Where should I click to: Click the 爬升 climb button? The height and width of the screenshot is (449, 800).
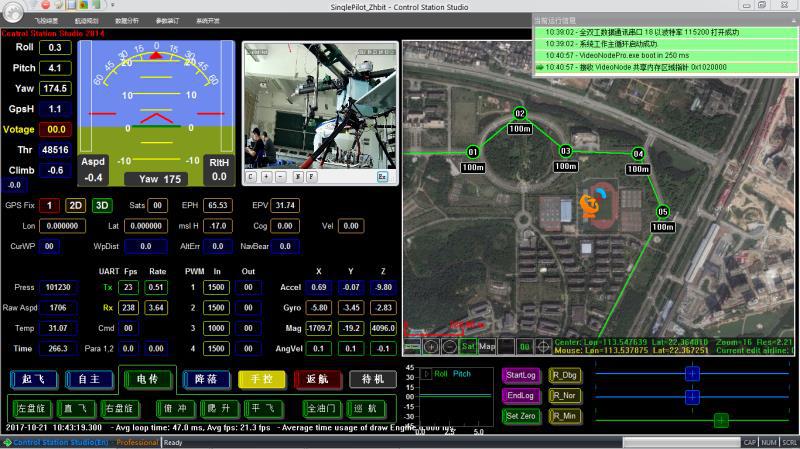pyautogui.click(x=219, y=408)
